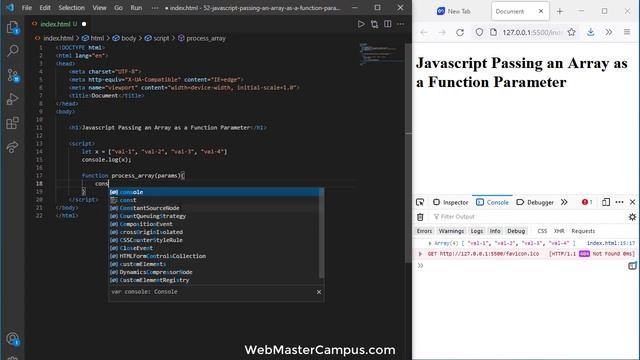Viewport: 640px width, 360px height.
Task: Toggle the Requests console filter
Action: pos(583,231)
